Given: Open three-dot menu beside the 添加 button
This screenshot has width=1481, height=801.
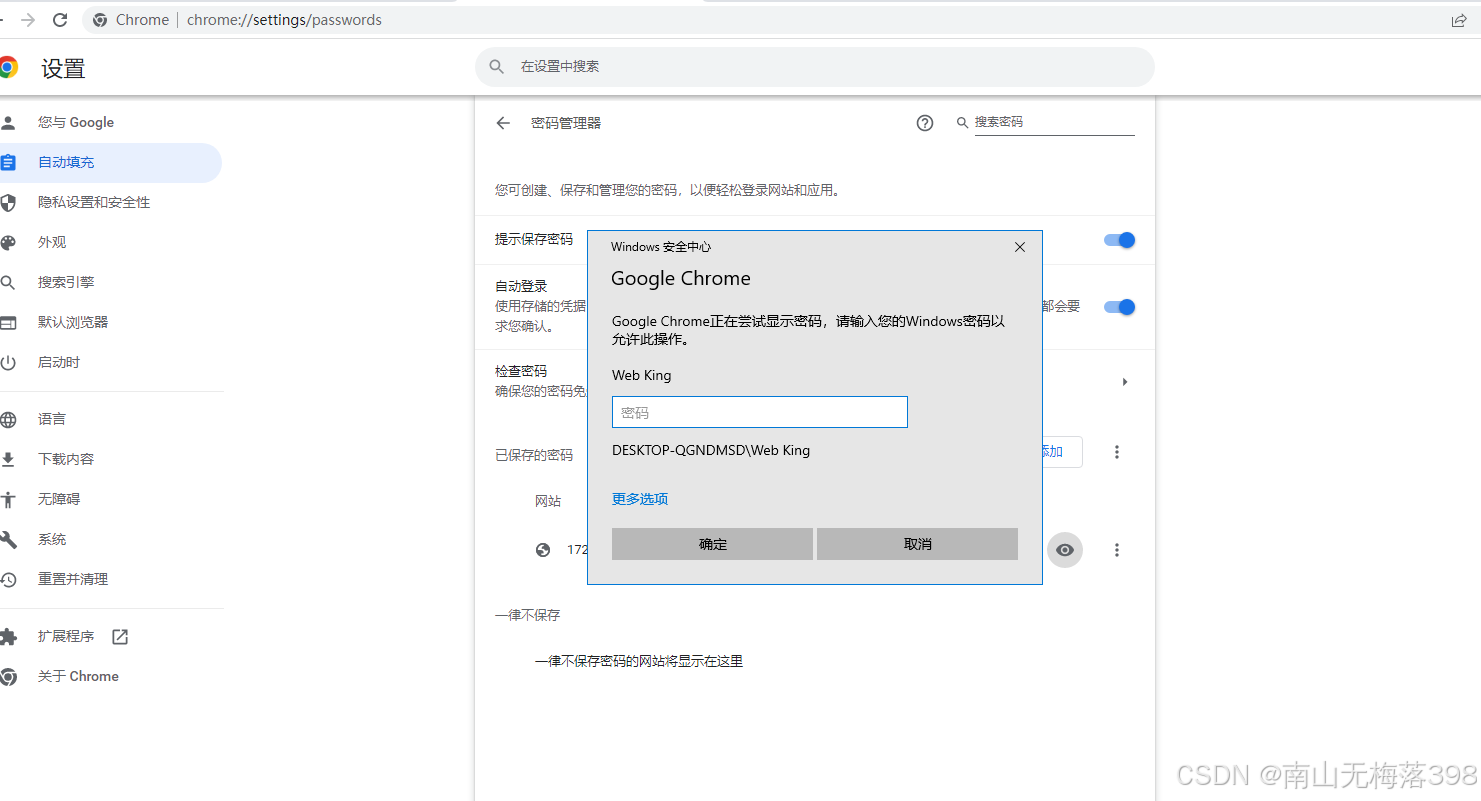Looking at the screenshot, I should [1117, 452].
